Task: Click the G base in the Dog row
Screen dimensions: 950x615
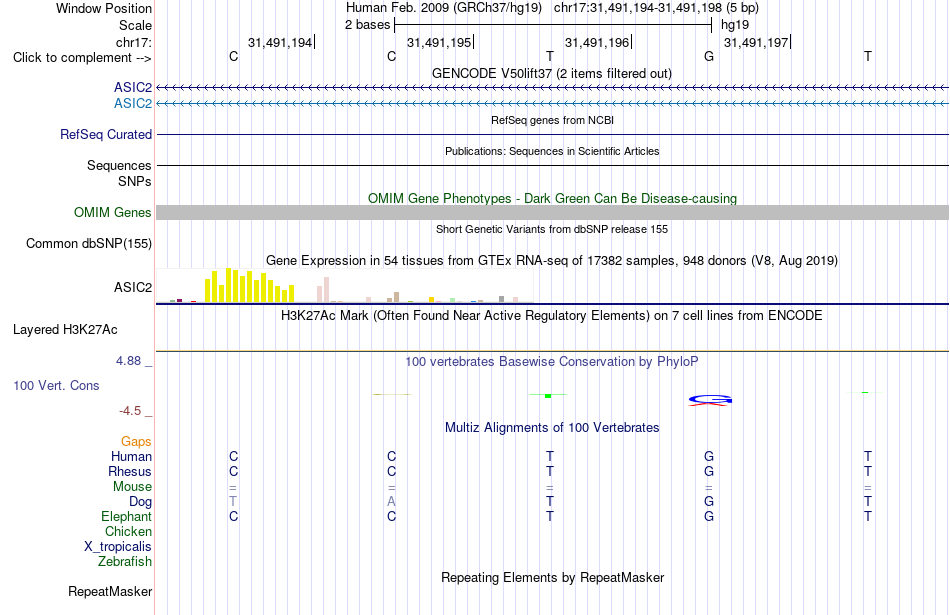Action: coord(709,502)
